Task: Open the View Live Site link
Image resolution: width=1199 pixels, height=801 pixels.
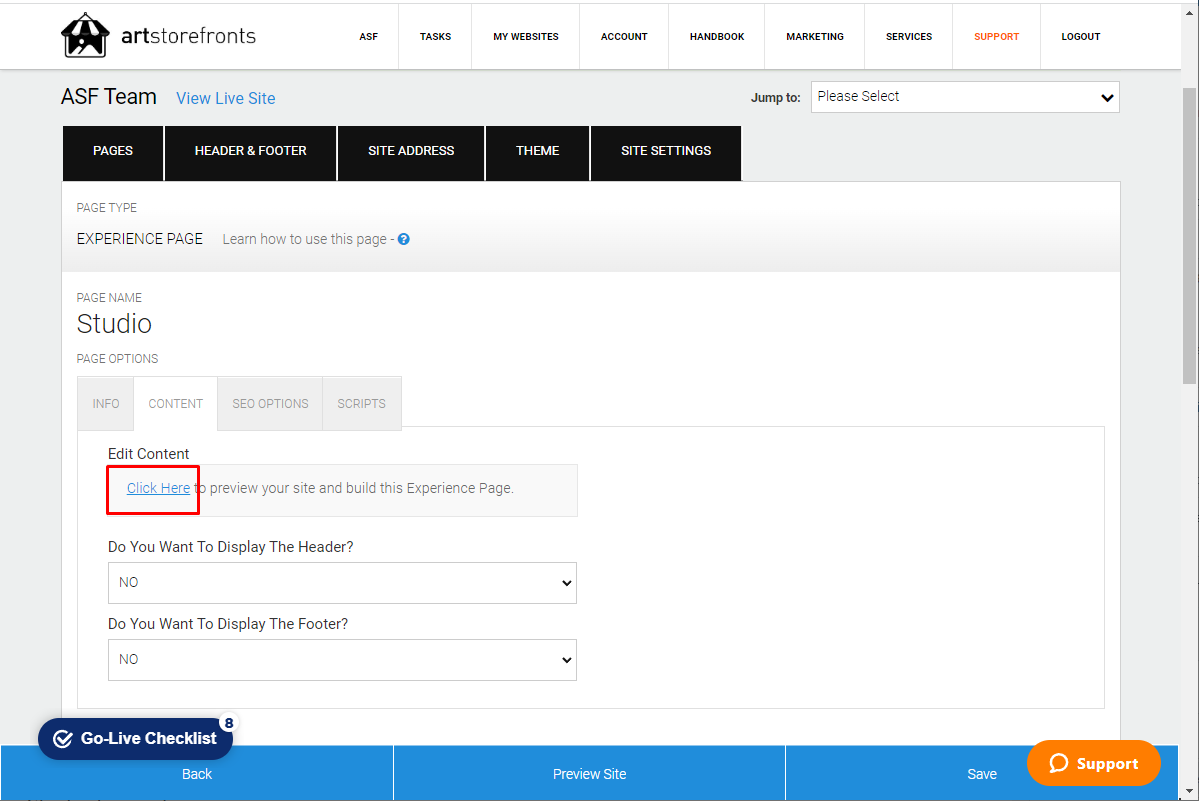Action: pyautogui.click(x=226, y=99)
